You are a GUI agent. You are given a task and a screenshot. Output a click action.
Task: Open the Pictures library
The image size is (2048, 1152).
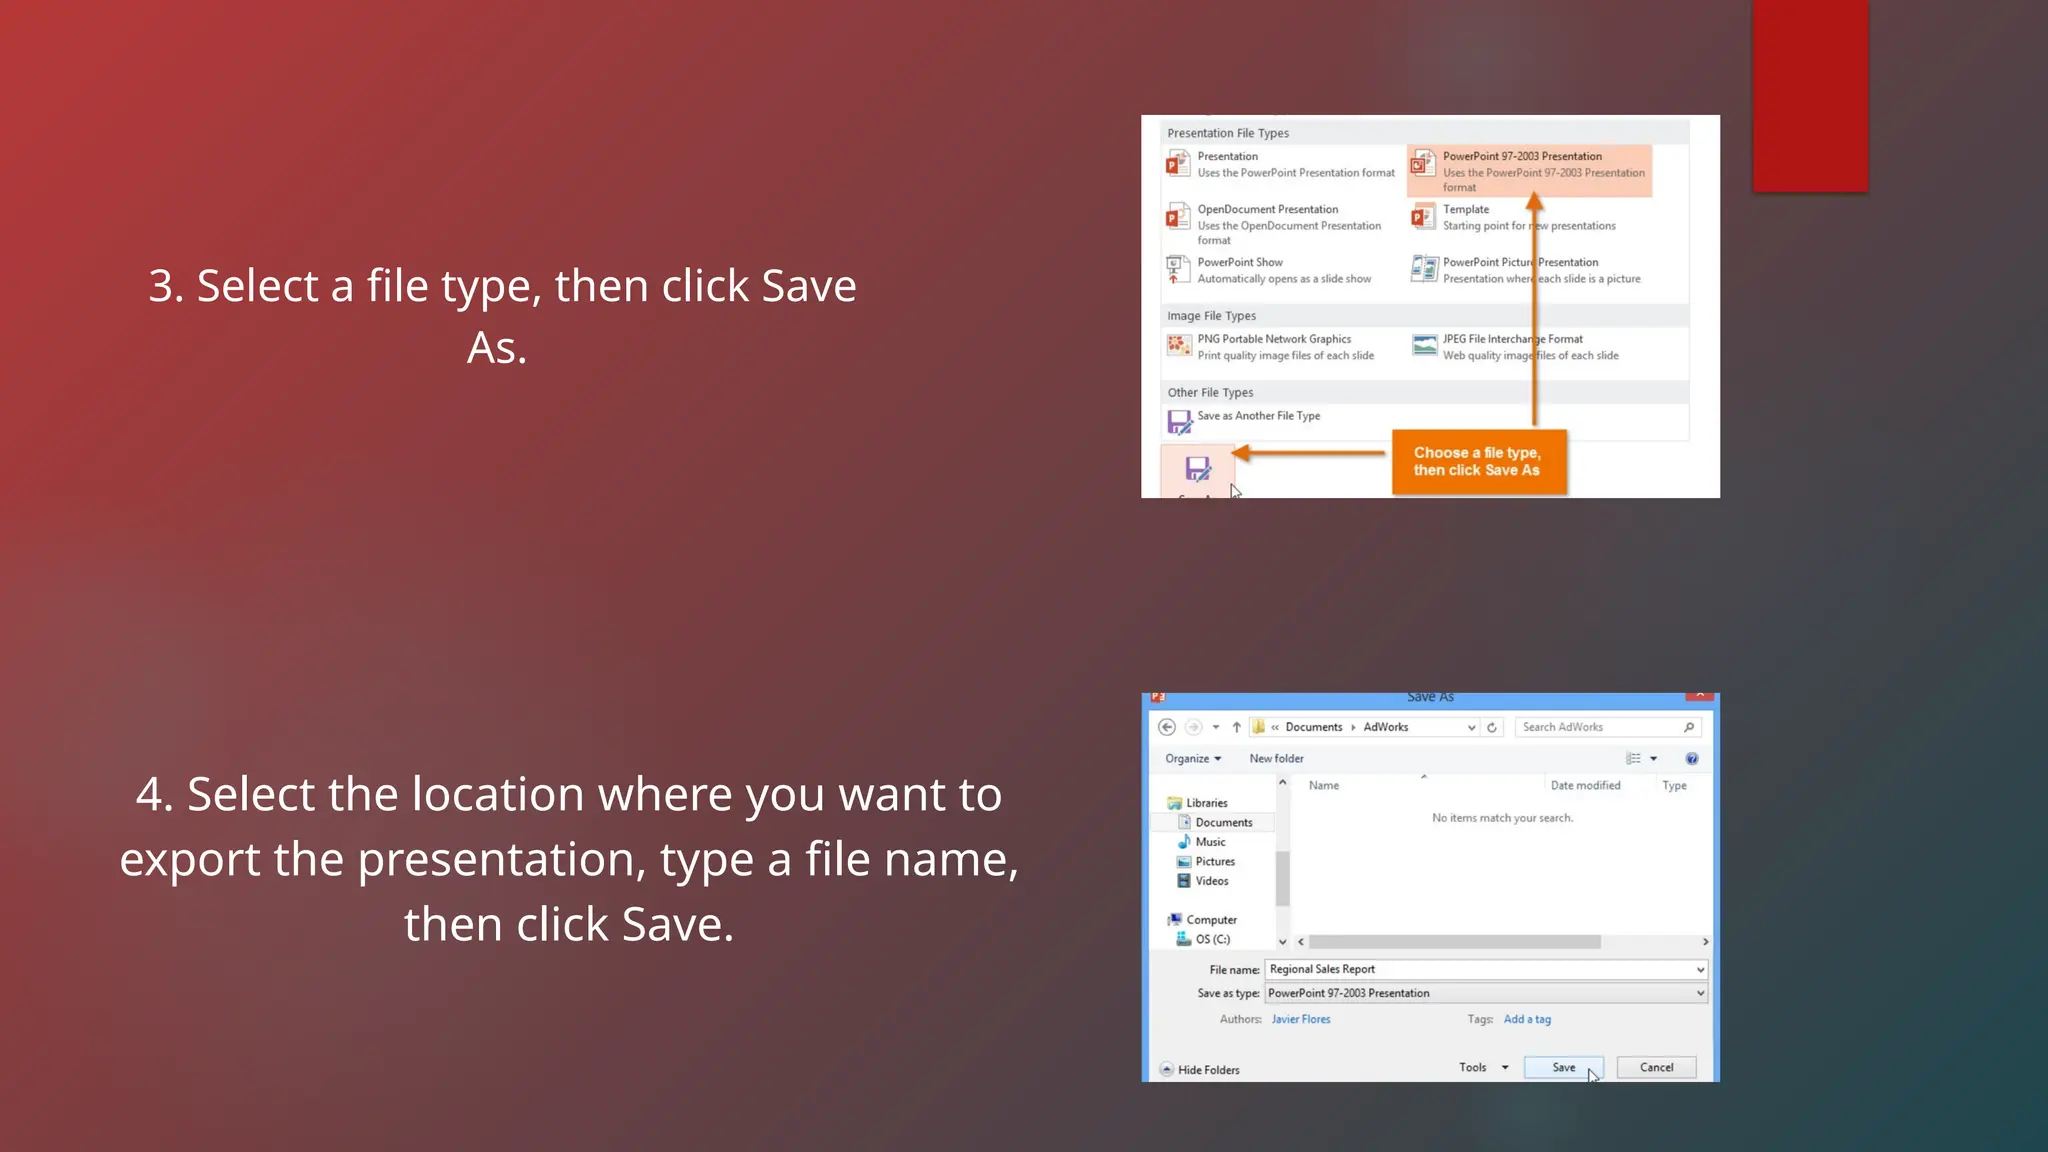pyautogui.click(x=1206, y=862)
